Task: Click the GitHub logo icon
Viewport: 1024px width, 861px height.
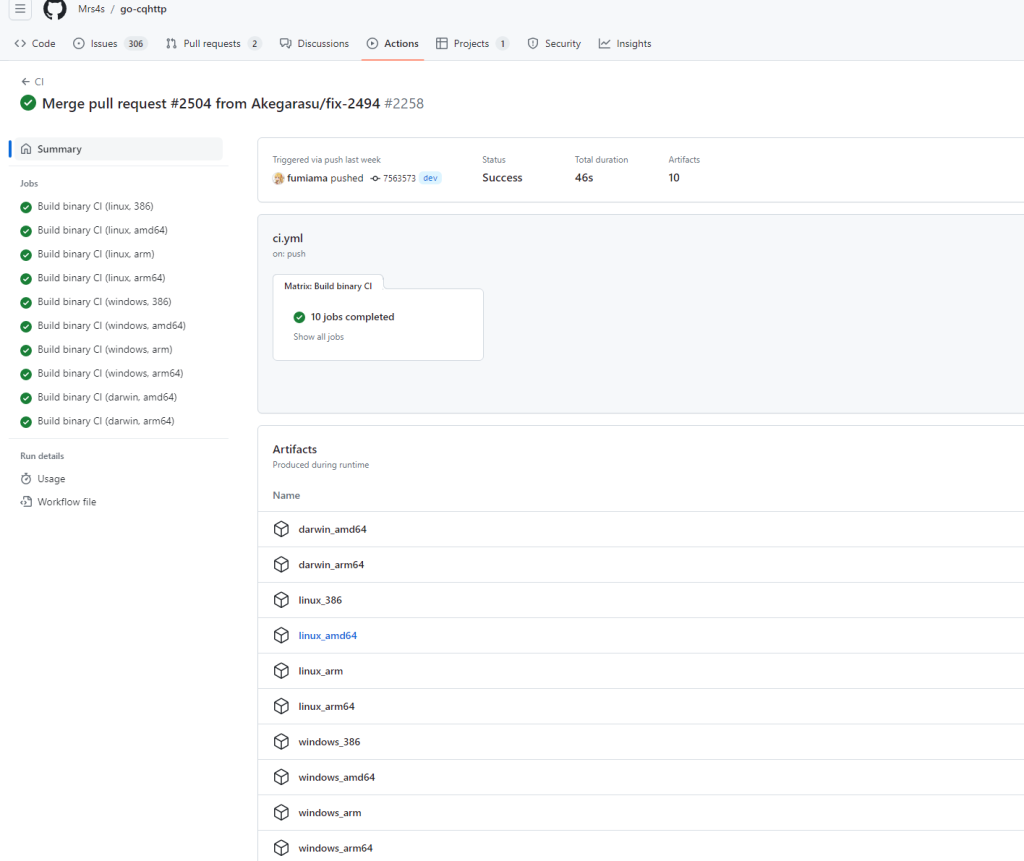Action: 55,10
